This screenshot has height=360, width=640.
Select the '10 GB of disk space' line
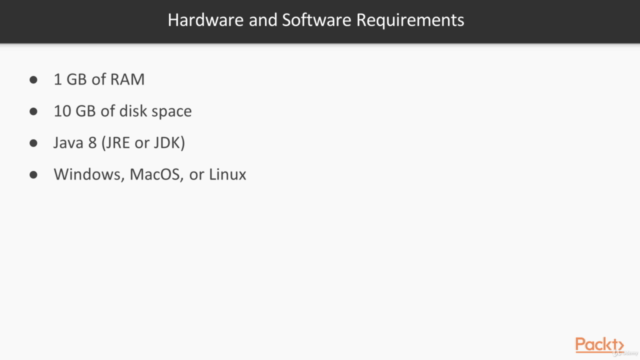point(122,111)
